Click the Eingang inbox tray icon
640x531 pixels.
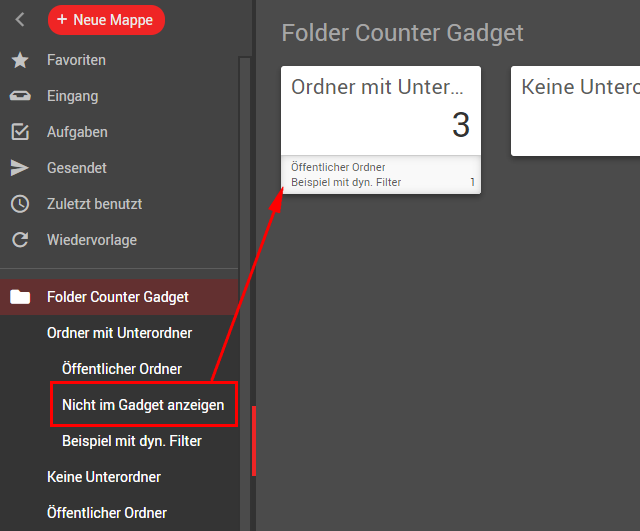click(x=20, y=96)
